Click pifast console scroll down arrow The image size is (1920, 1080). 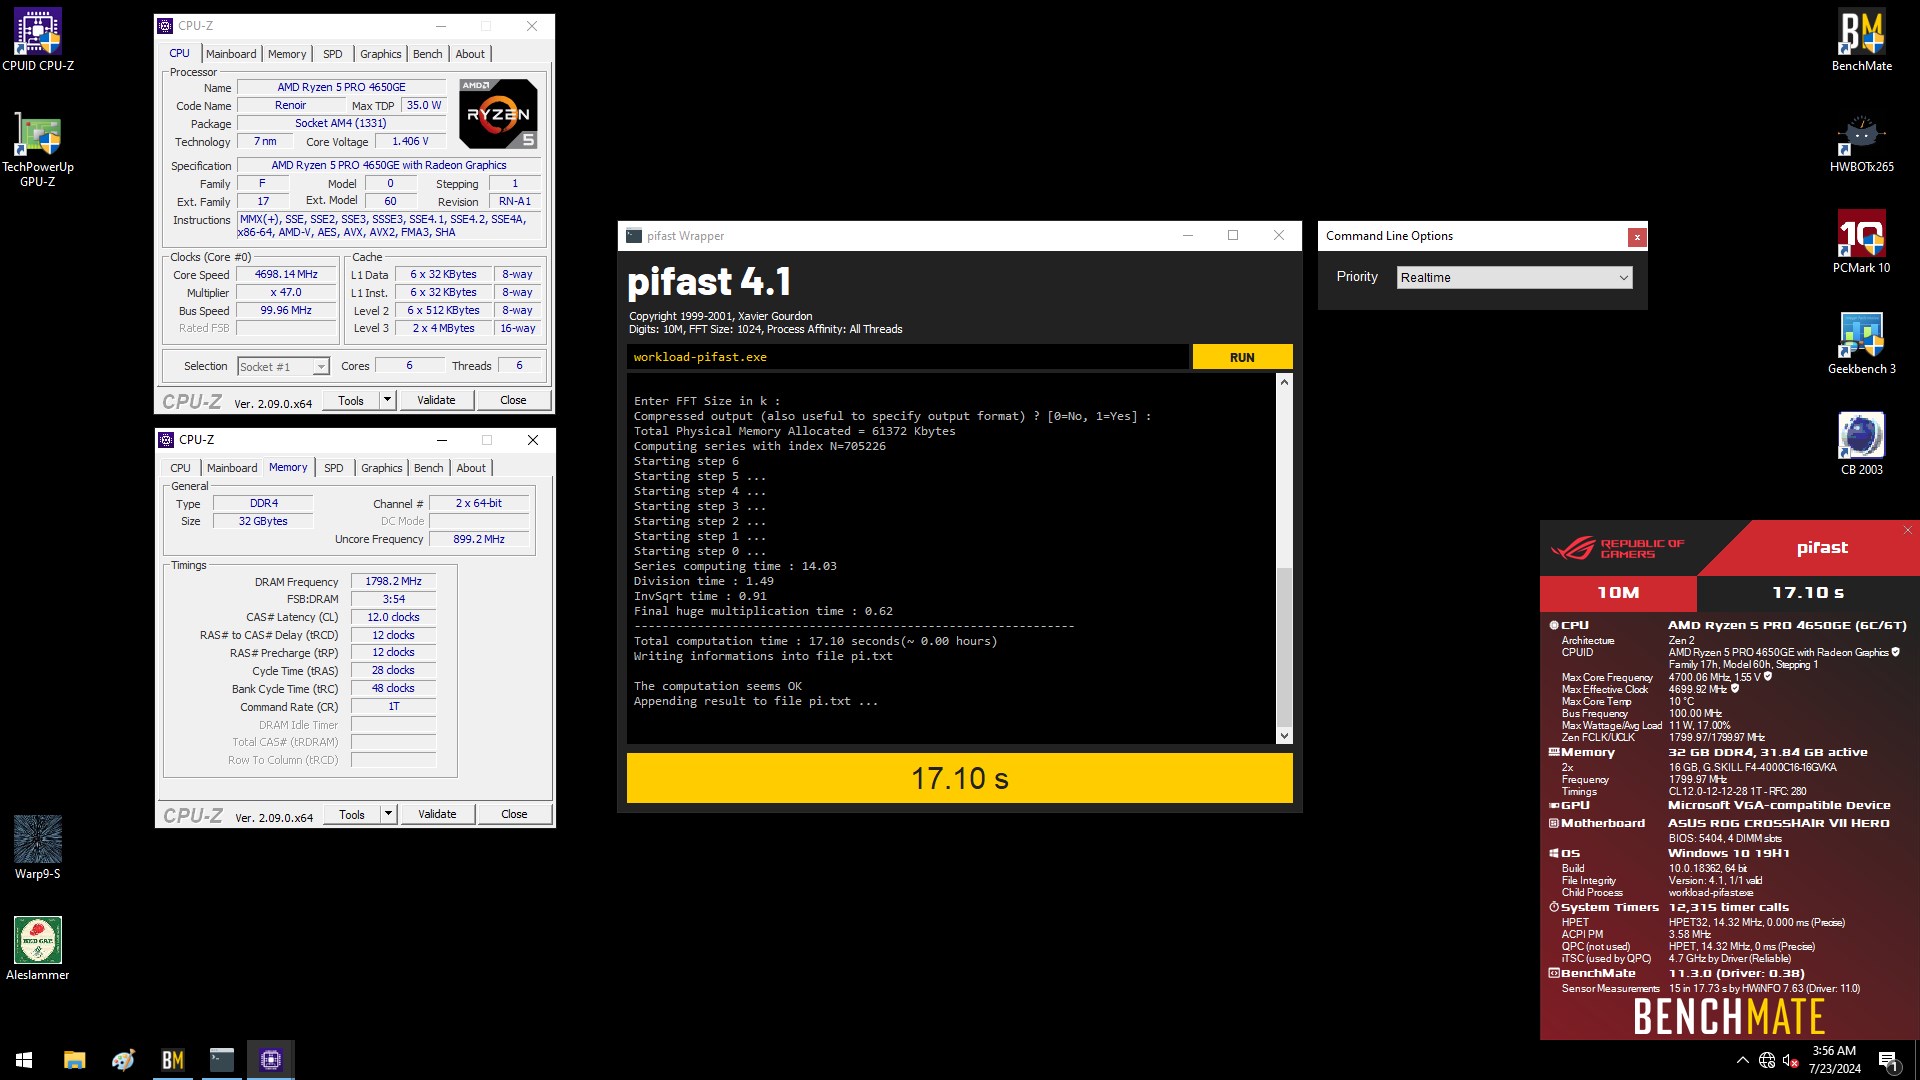[x=1284, y=736]
